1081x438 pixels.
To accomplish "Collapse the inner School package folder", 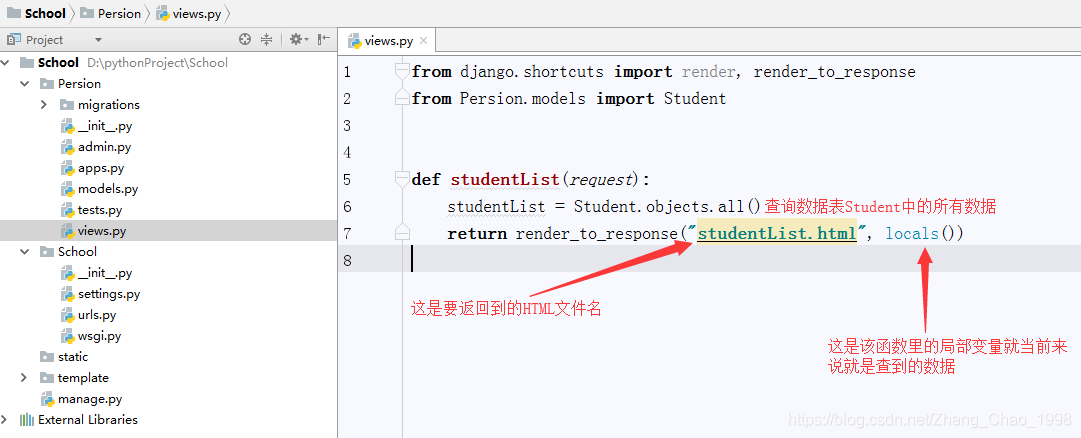I will 25,252.
